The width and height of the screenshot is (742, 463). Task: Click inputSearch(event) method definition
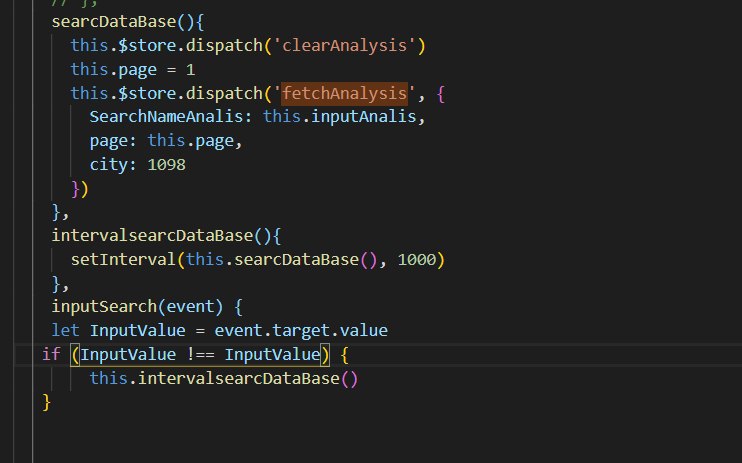(x=137, y=307)
